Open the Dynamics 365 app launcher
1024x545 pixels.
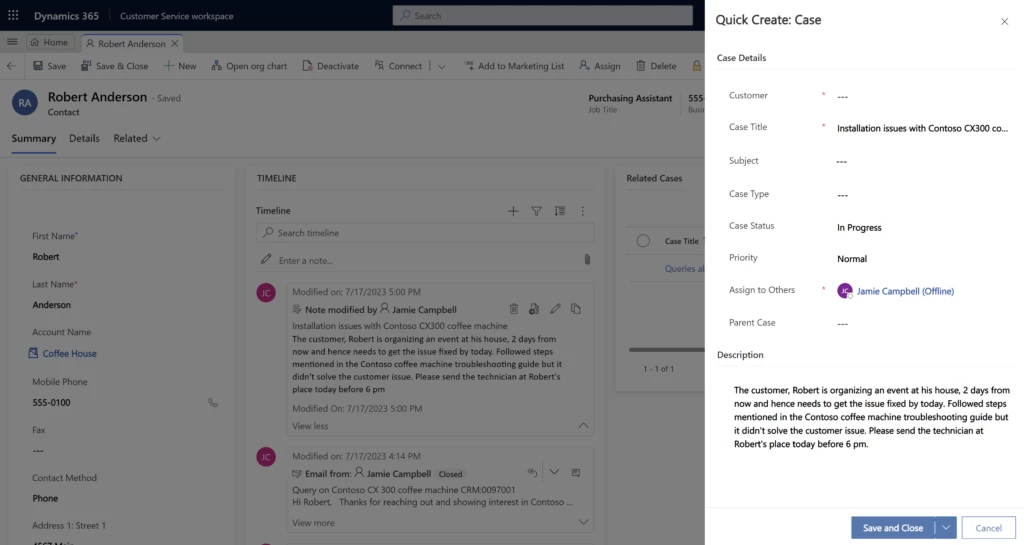point(12,16)
